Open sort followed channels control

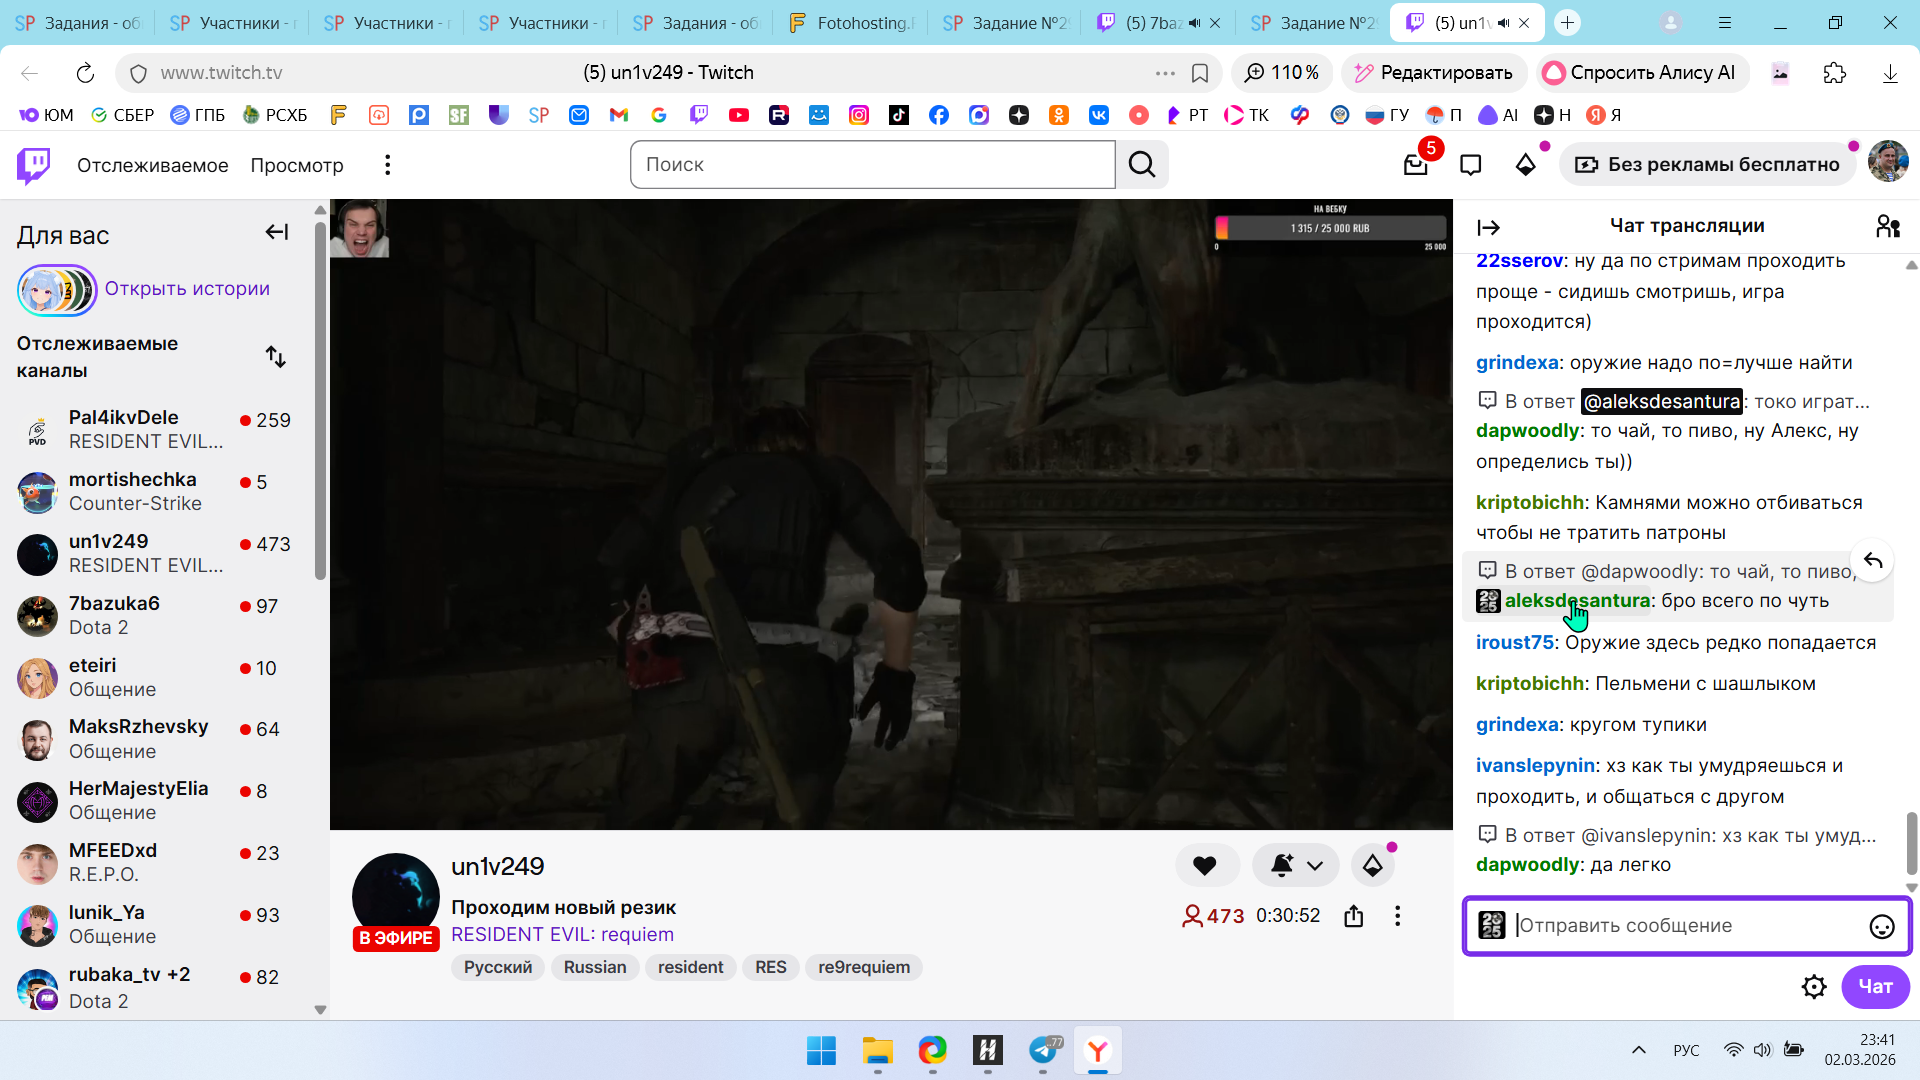(x=276, y=357)
